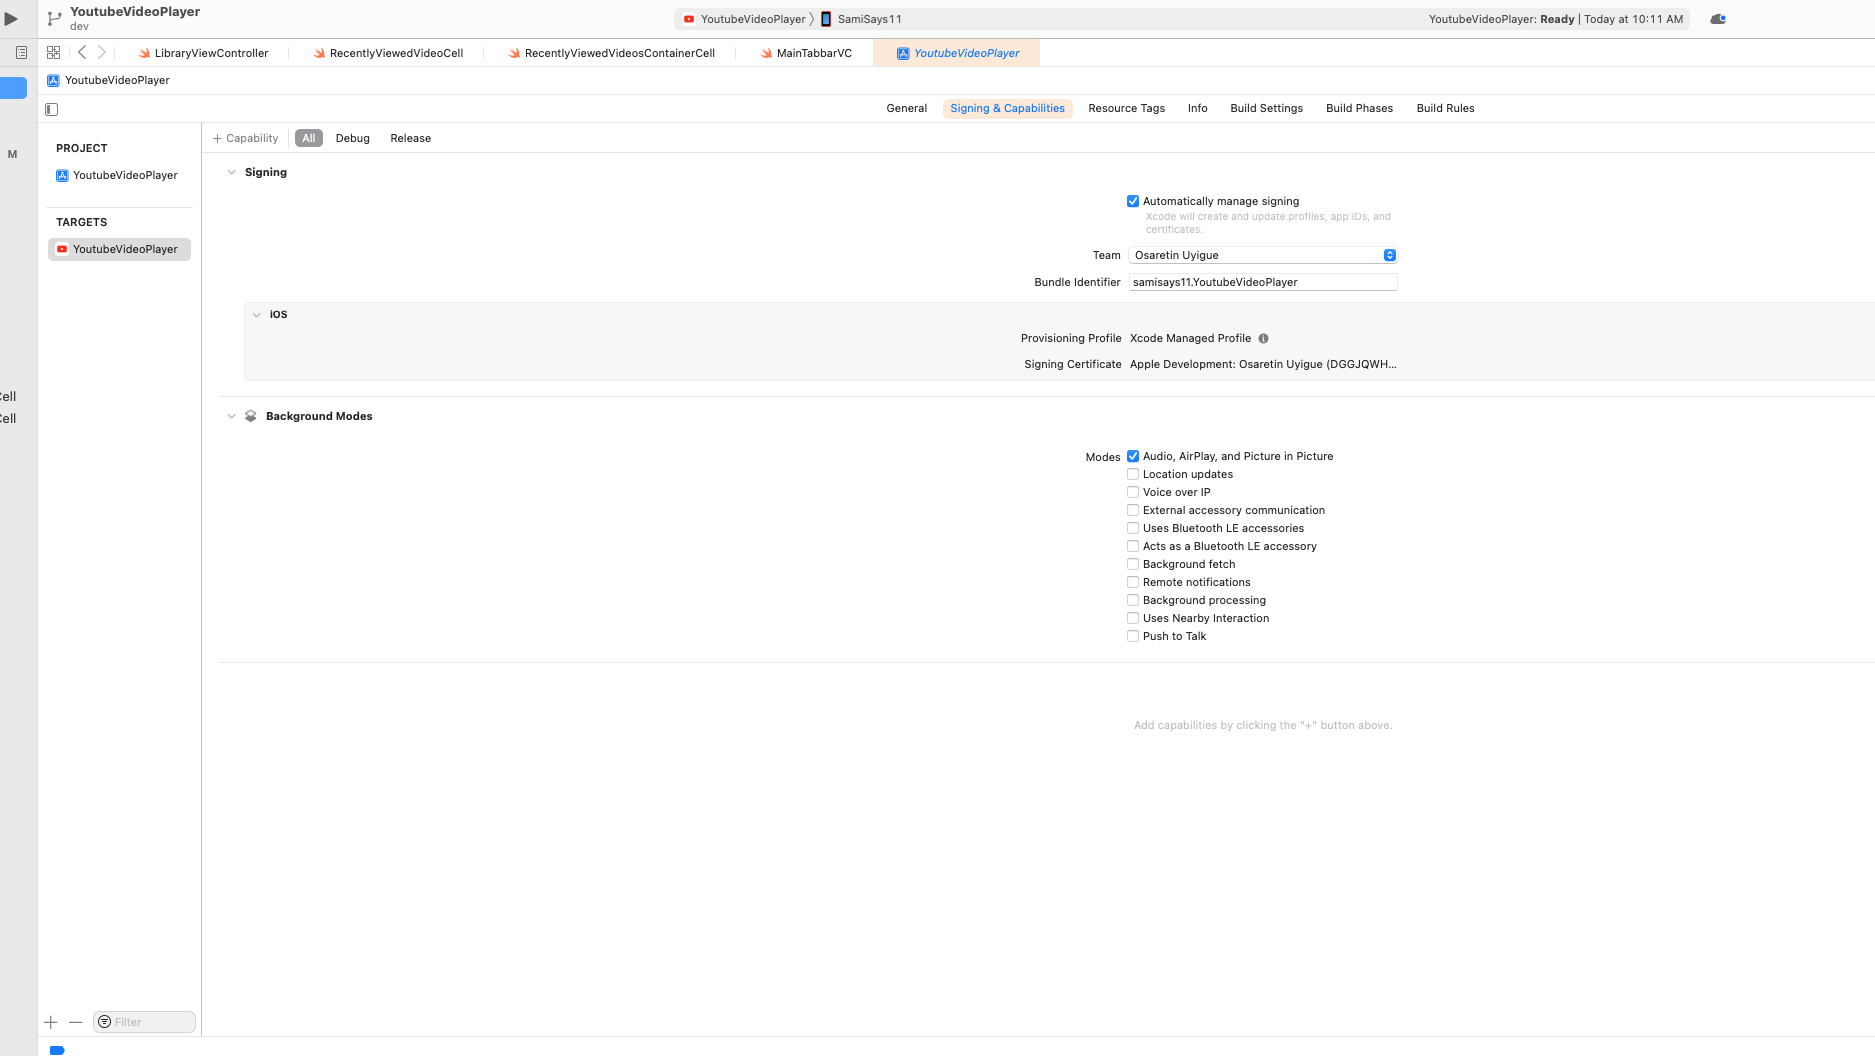
Task: Click the Background Modes capability icon
Action: click(250, 416)
